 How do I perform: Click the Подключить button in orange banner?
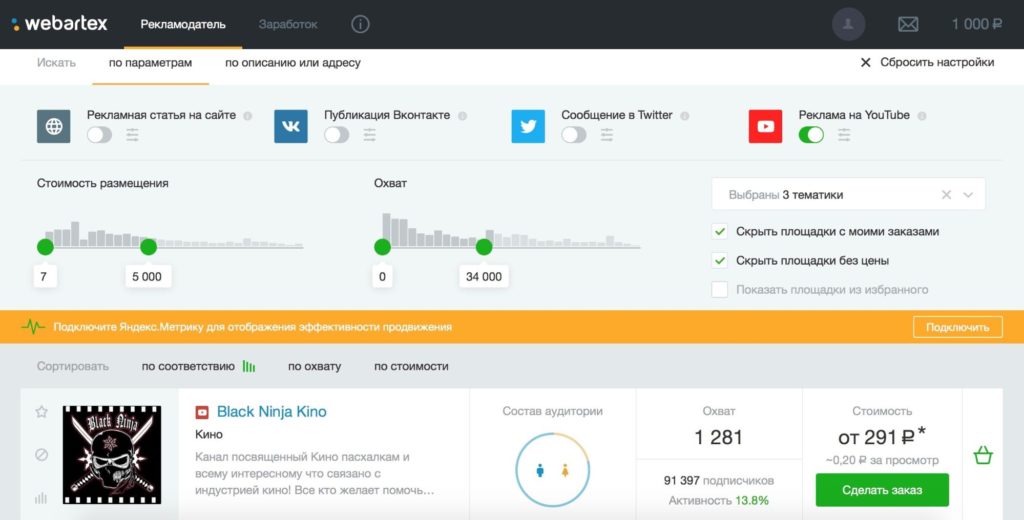click(957, 327)
